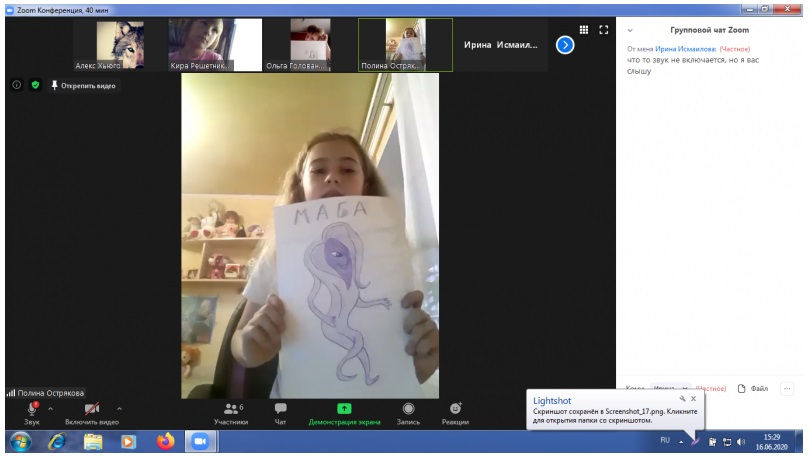Open the Windows Start menu

(21, 442)
